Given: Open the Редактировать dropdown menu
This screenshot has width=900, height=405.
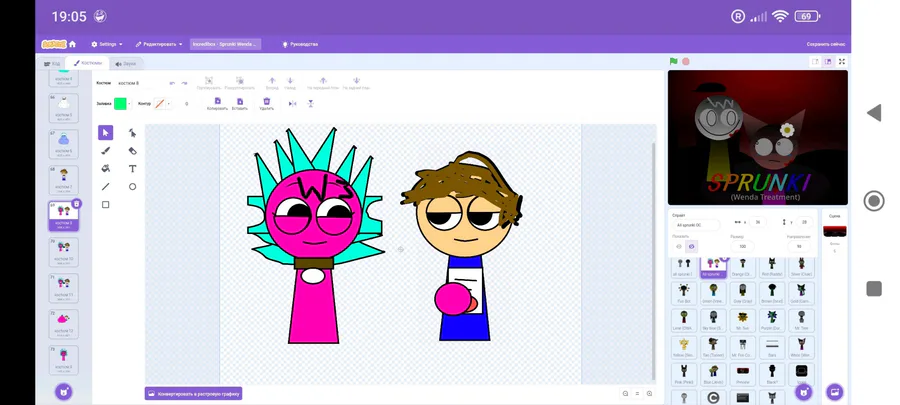Looking at the screenshot, I should [x=159, y=44].
